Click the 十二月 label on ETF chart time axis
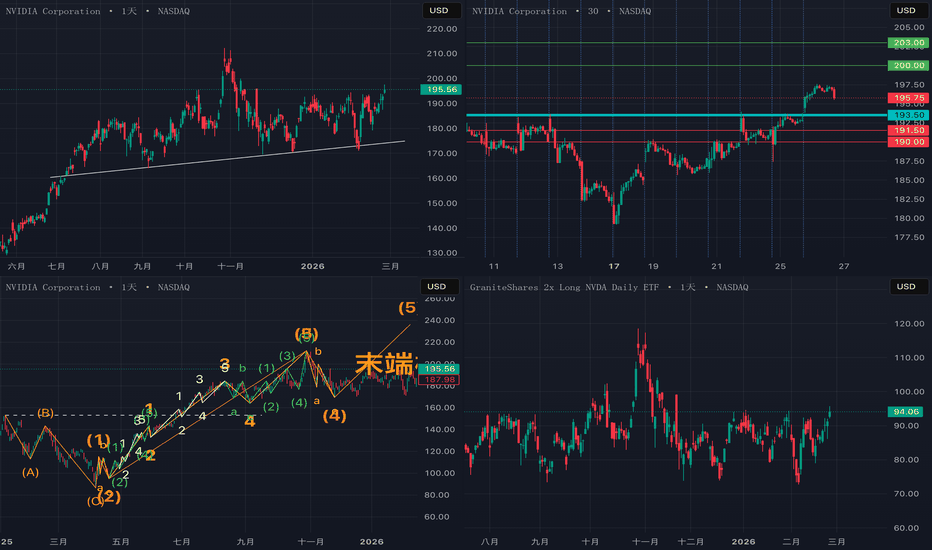 tap(691, 542)
